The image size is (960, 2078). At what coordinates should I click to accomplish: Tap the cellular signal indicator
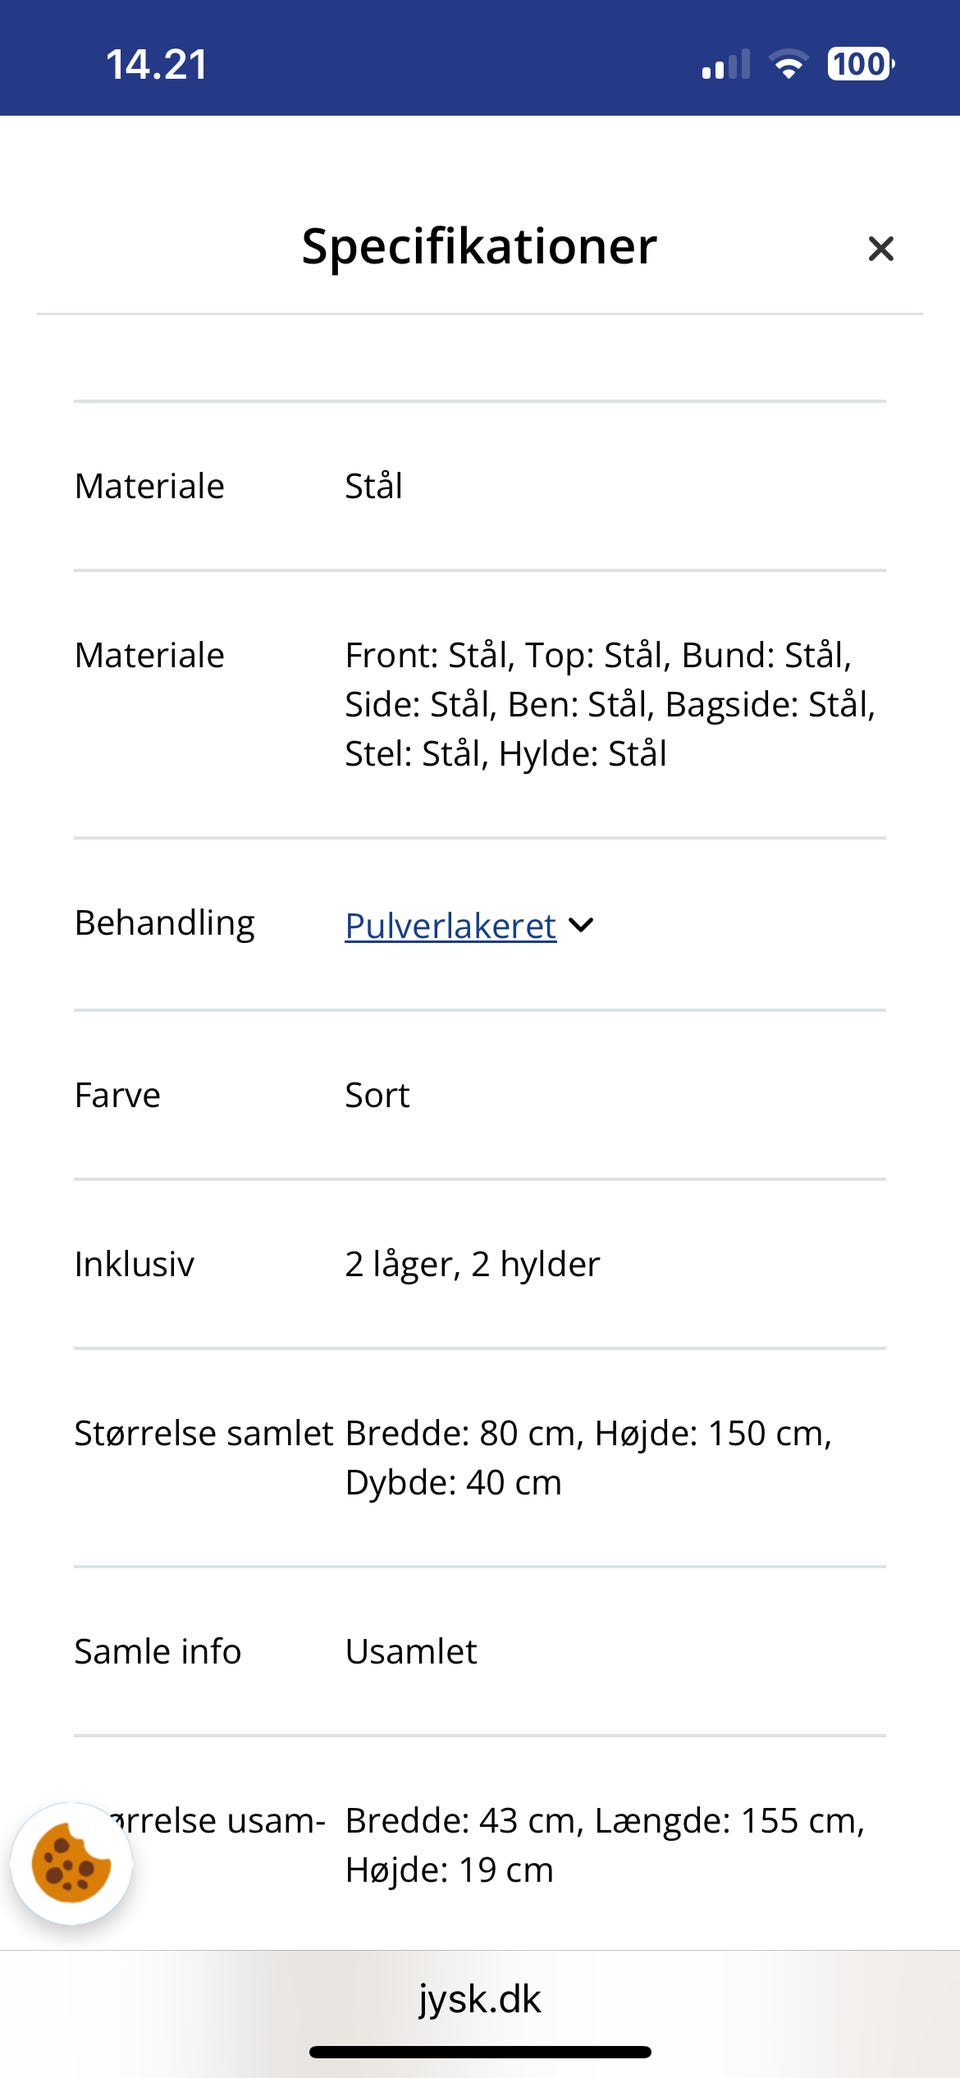pos(722,63)
